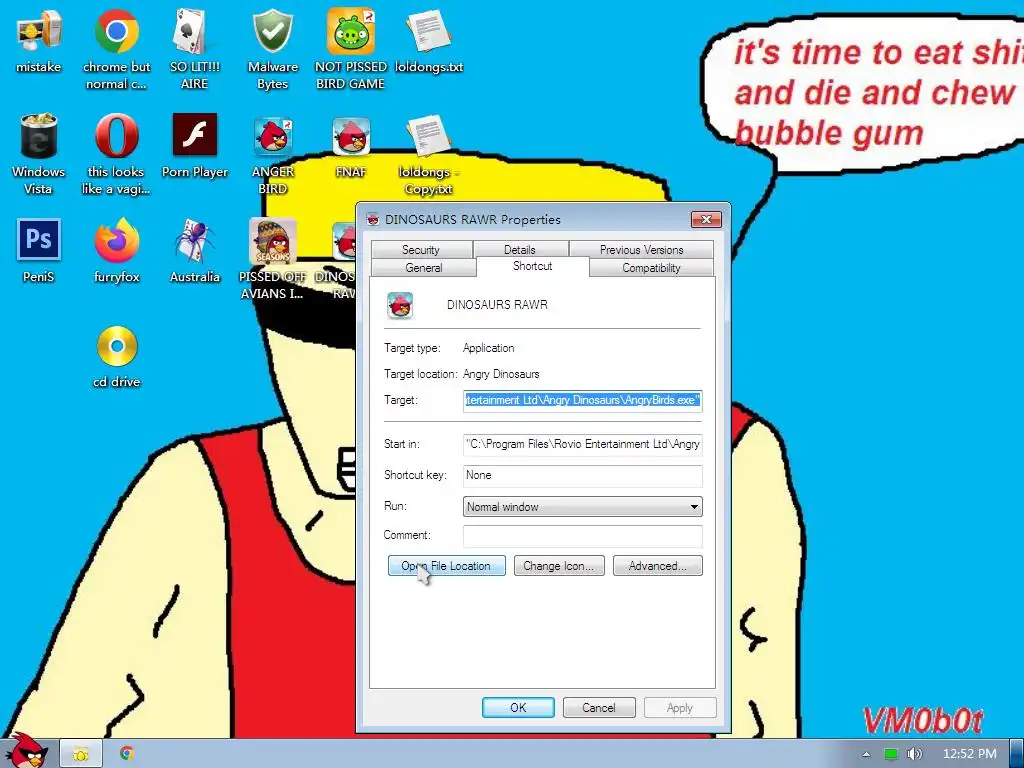Show hidden tray icons arrow
This screenshot has width=1024, height=768.
click(866, 754)
